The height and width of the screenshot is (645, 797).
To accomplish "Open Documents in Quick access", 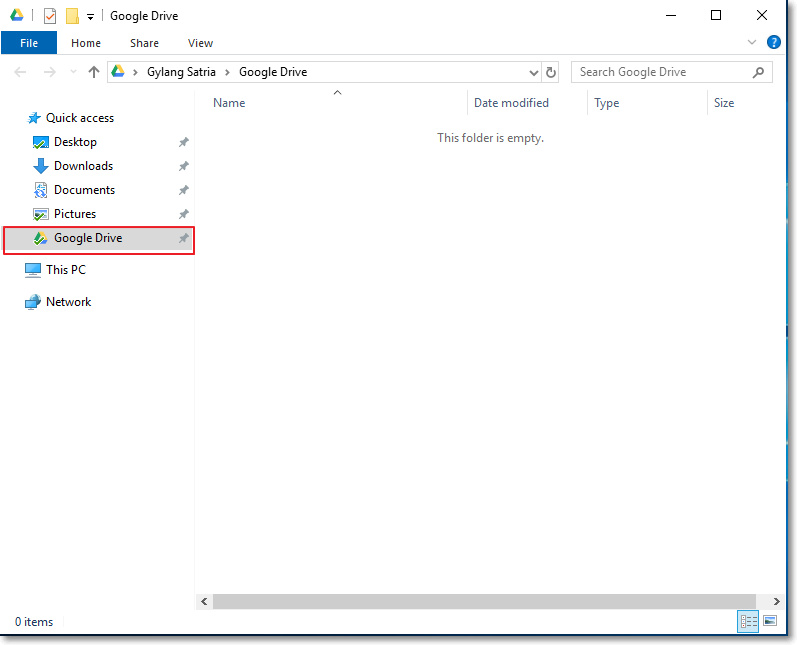I will point(85,190).
